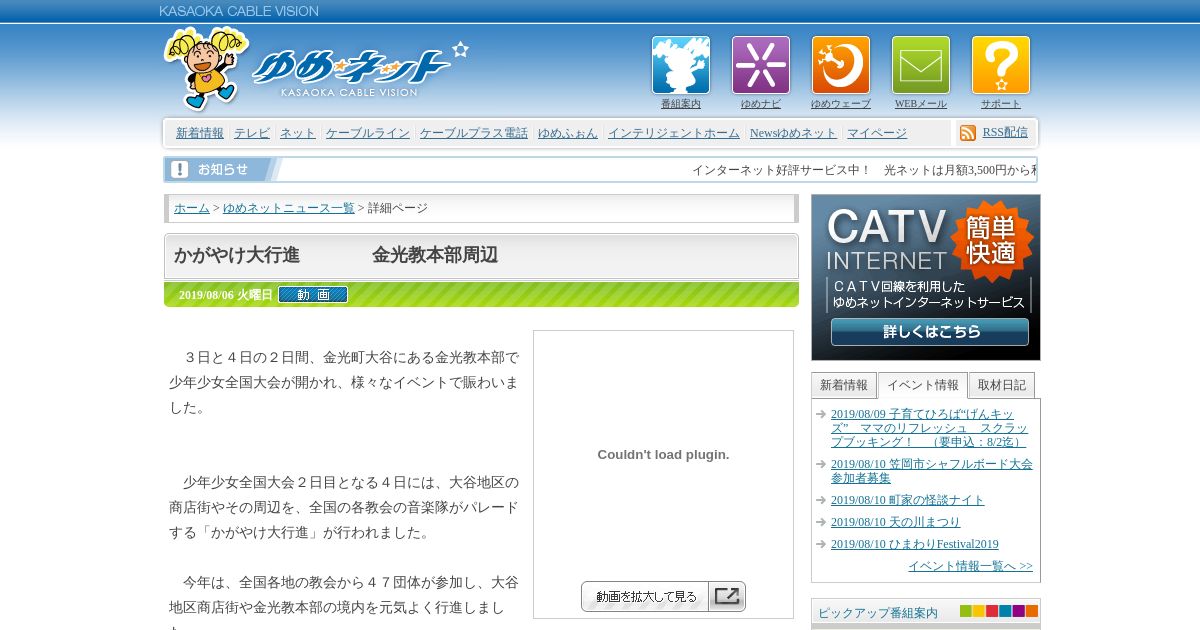Click the 動画 video badge
1200x630 pixels.
tap(313, 295)
